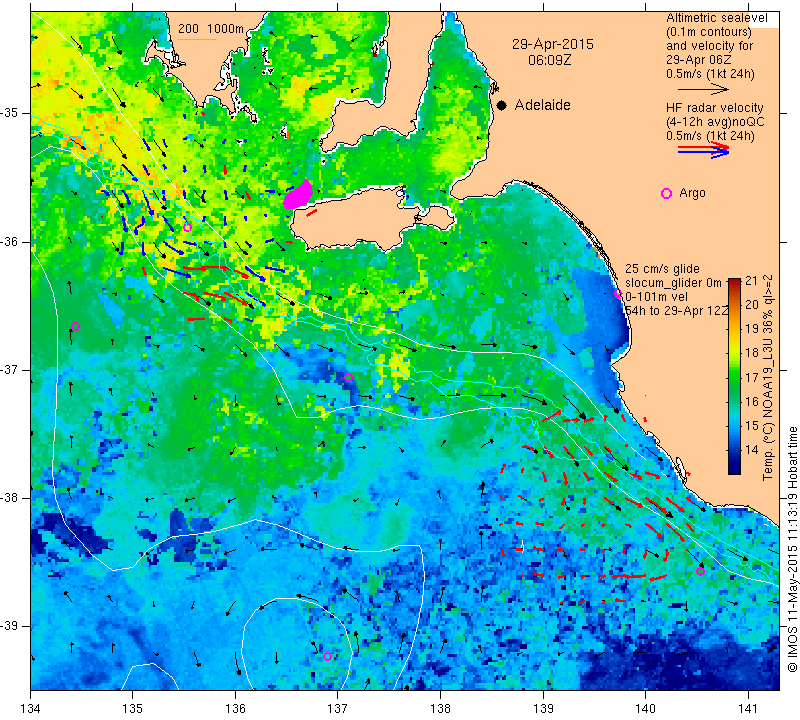Click the -35 latitude axis label
The image size is (800, 720).
[10, 113]
